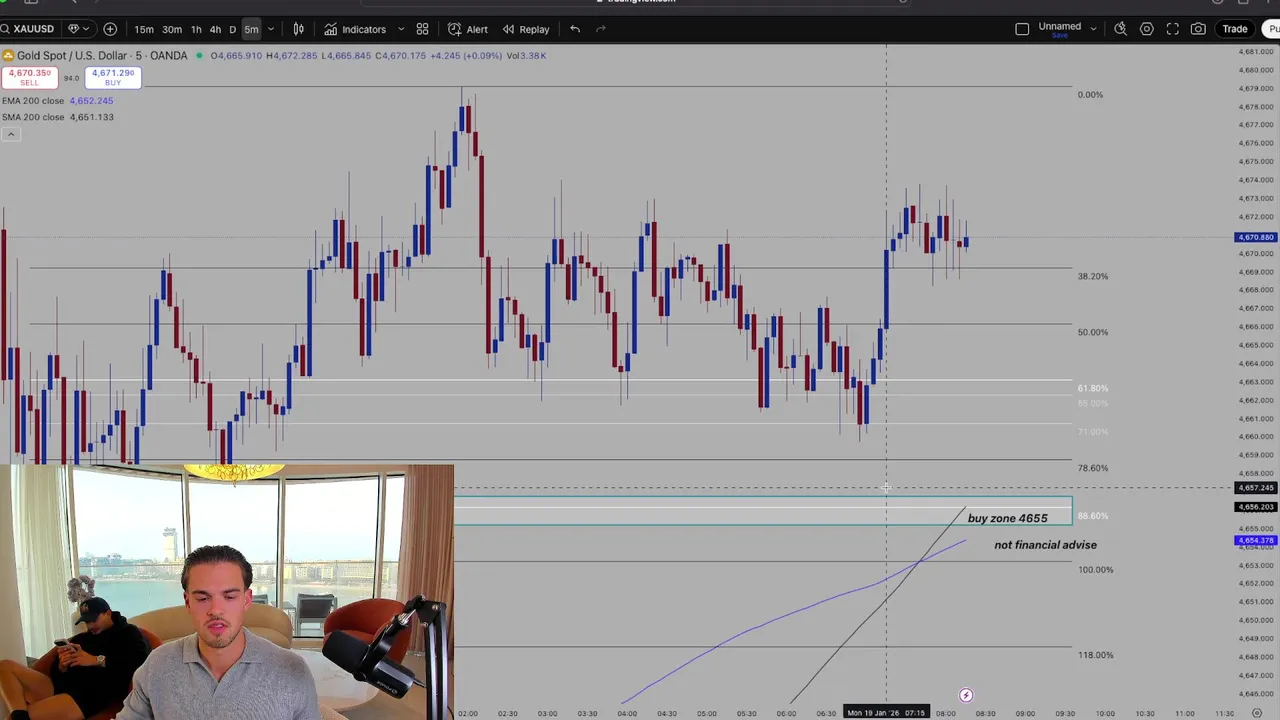
Task: Toggle fullscreen mode
Action: pyautogui.click(x=1172, y=29)
